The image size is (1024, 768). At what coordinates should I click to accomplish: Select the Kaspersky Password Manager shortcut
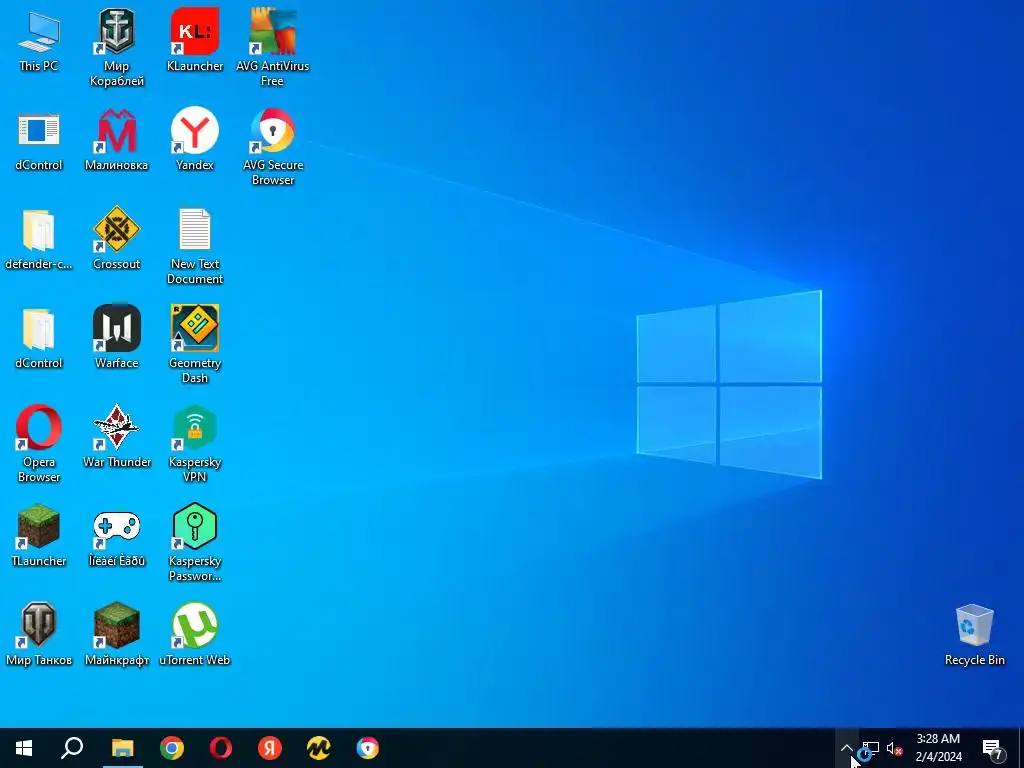pyautogui.click(x=195, y=544)
